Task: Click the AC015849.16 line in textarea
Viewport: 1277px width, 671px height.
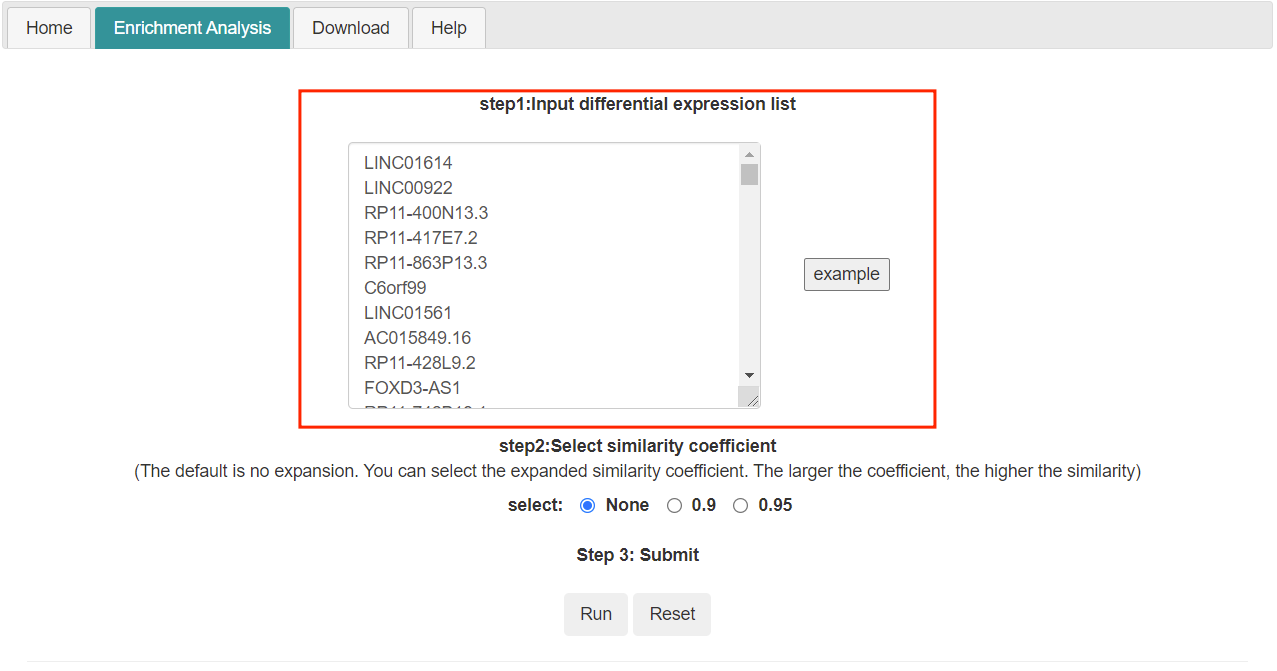Action: tap(417, 337)
